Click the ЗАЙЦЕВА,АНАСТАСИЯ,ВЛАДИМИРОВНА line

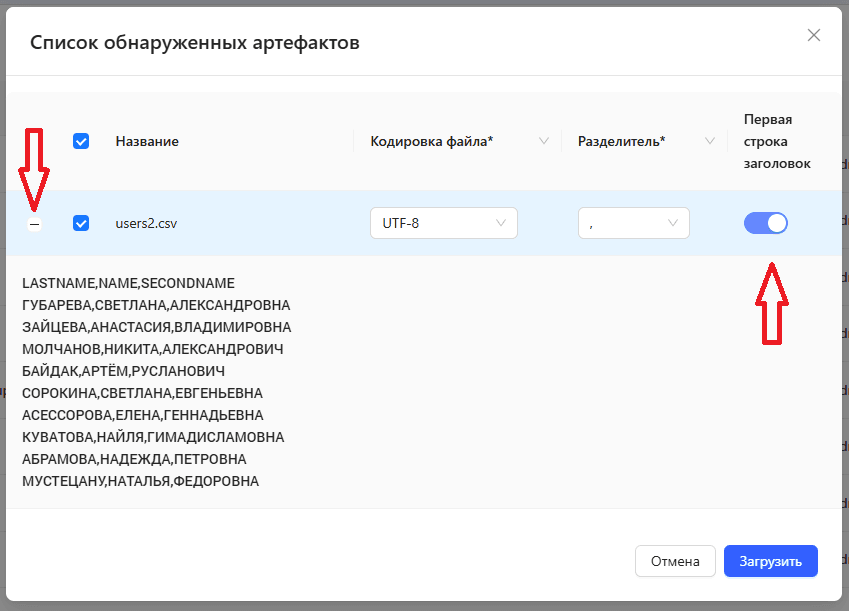tap(156, 327)
